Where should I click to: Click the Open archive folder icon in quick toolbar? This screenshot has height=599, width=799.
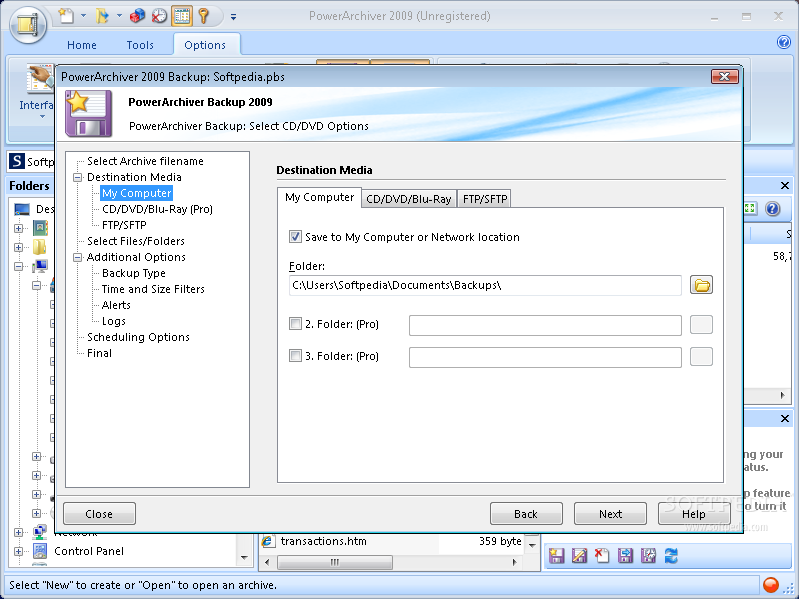point(102,16)
